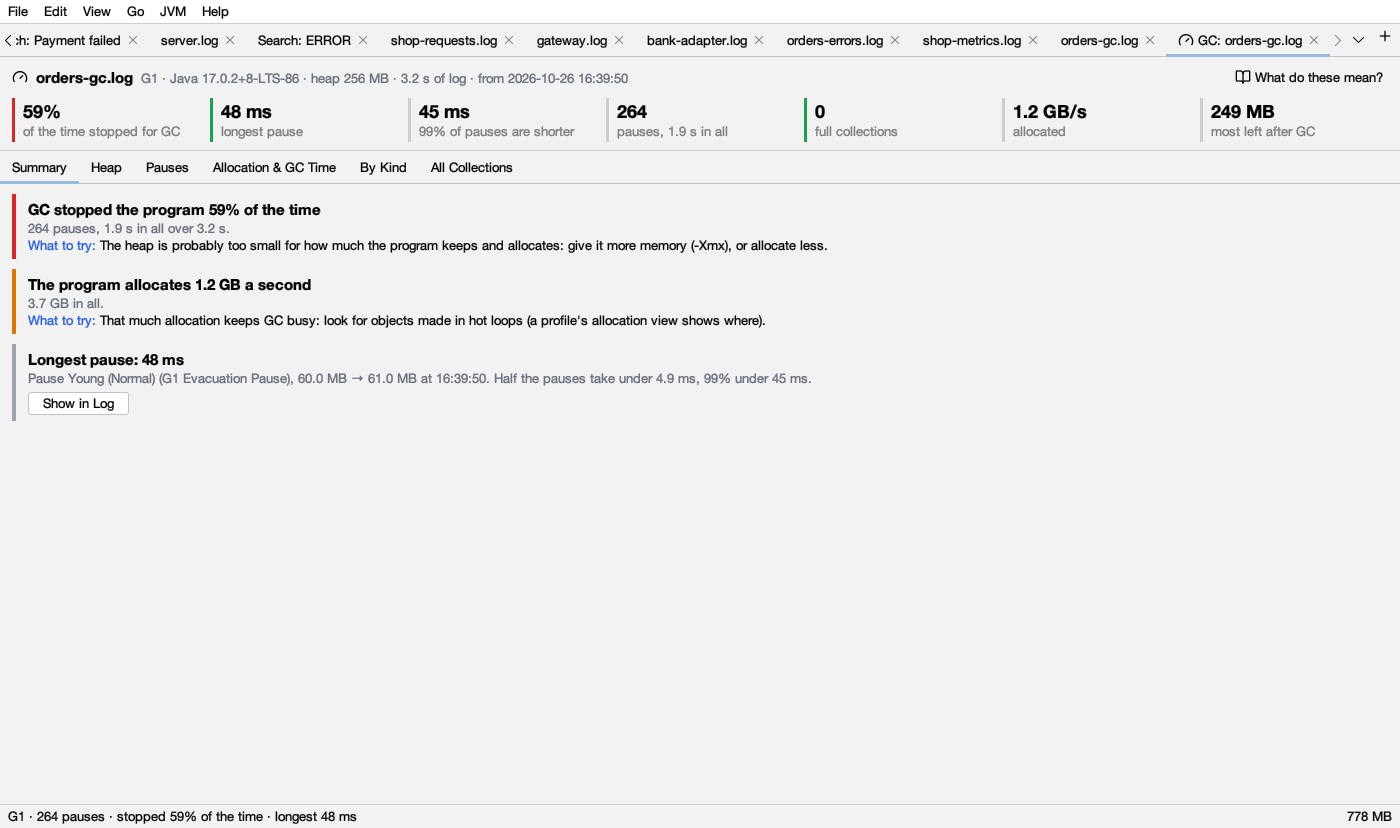Close the server.log tab
This screenshot has height=828, width=1400.
pyautogui.click(x=230, y=40)
